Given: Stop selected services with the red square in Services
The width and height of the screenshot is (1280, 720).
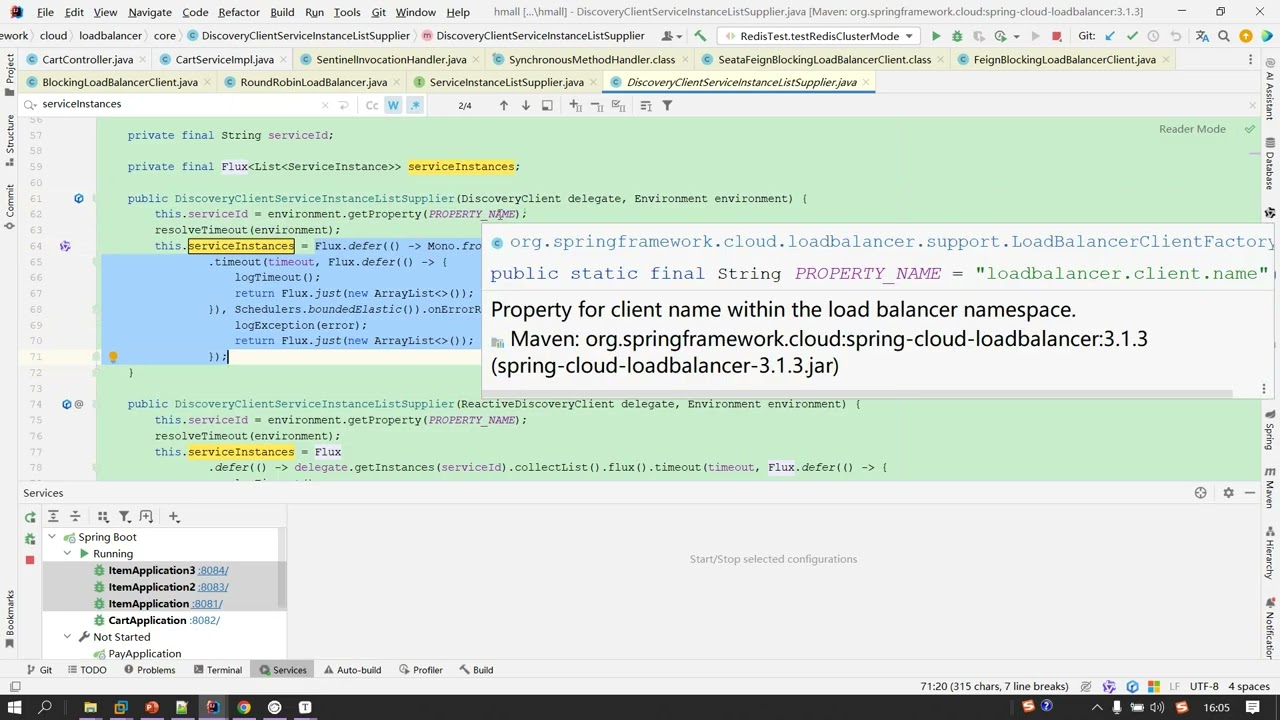Looking at the screenshot, I should (x=30, y=560).
